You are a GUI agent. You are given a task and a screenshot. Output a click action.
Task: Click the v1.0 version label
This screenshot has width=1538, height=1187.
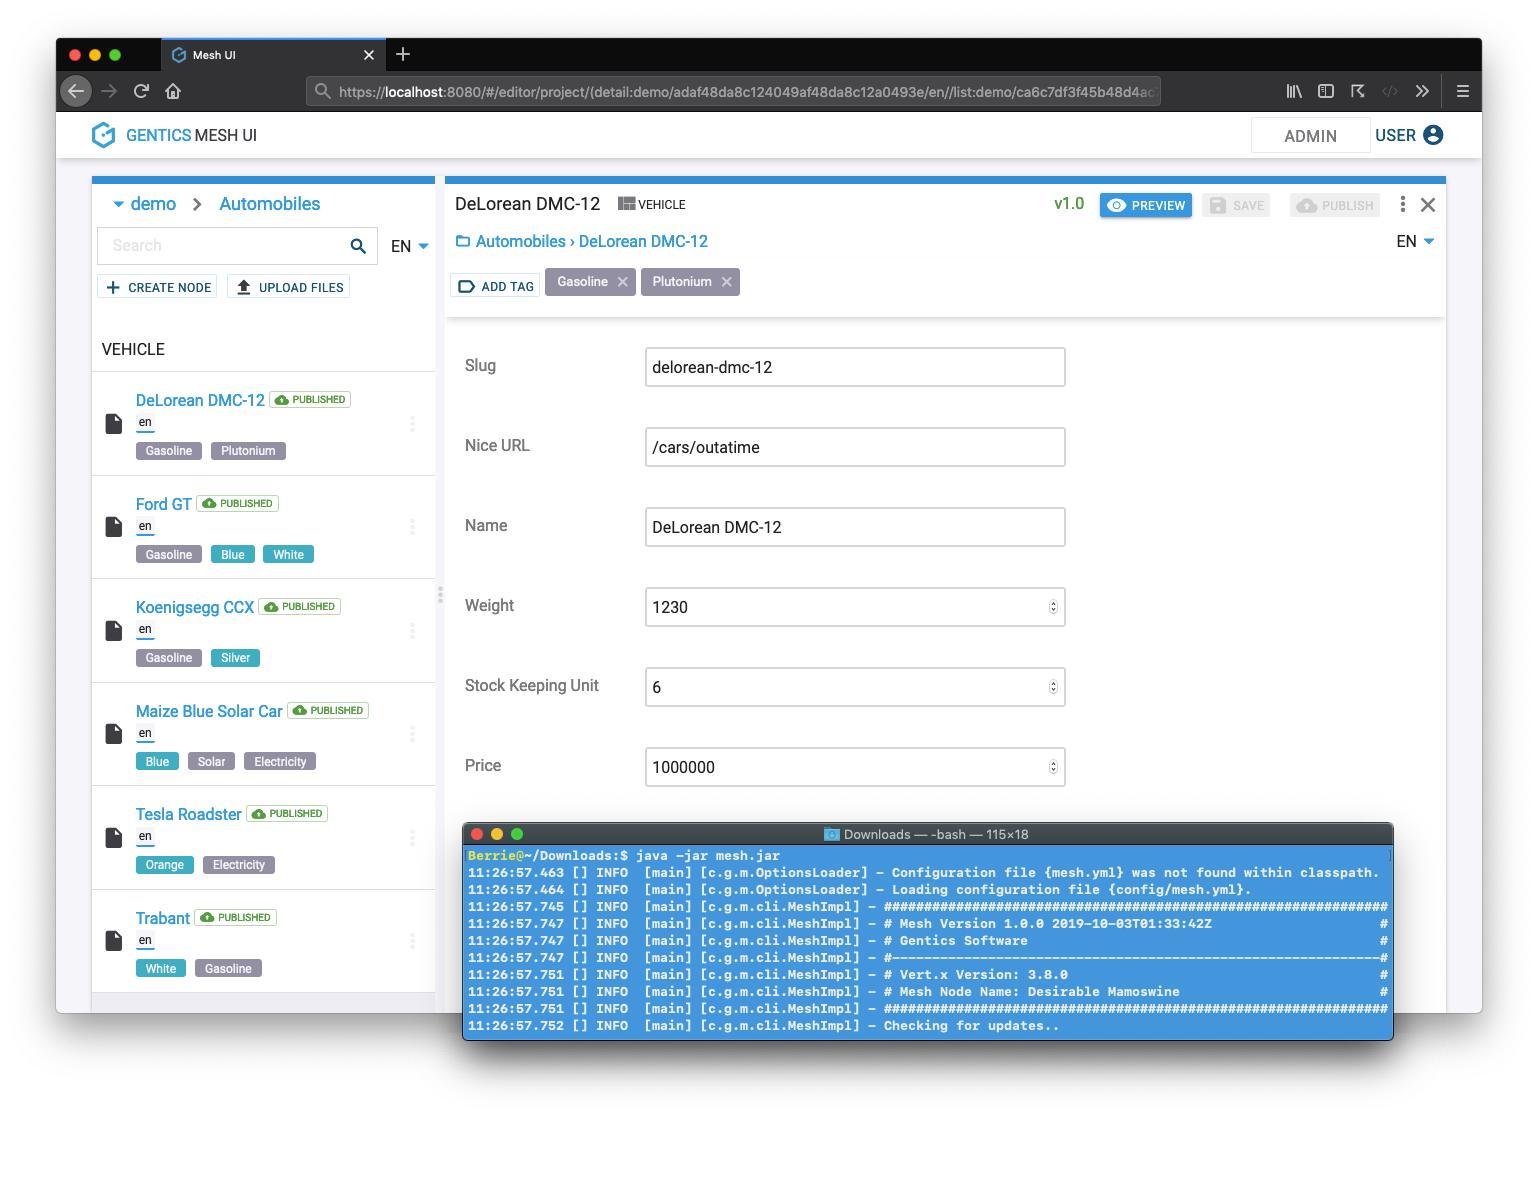point(1069,204)
